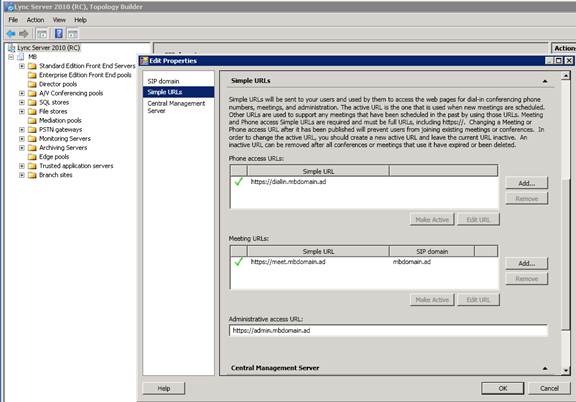Click Remove button for Meeting URLs
This screenshot has width=576, height=402.
coord(526,279)
